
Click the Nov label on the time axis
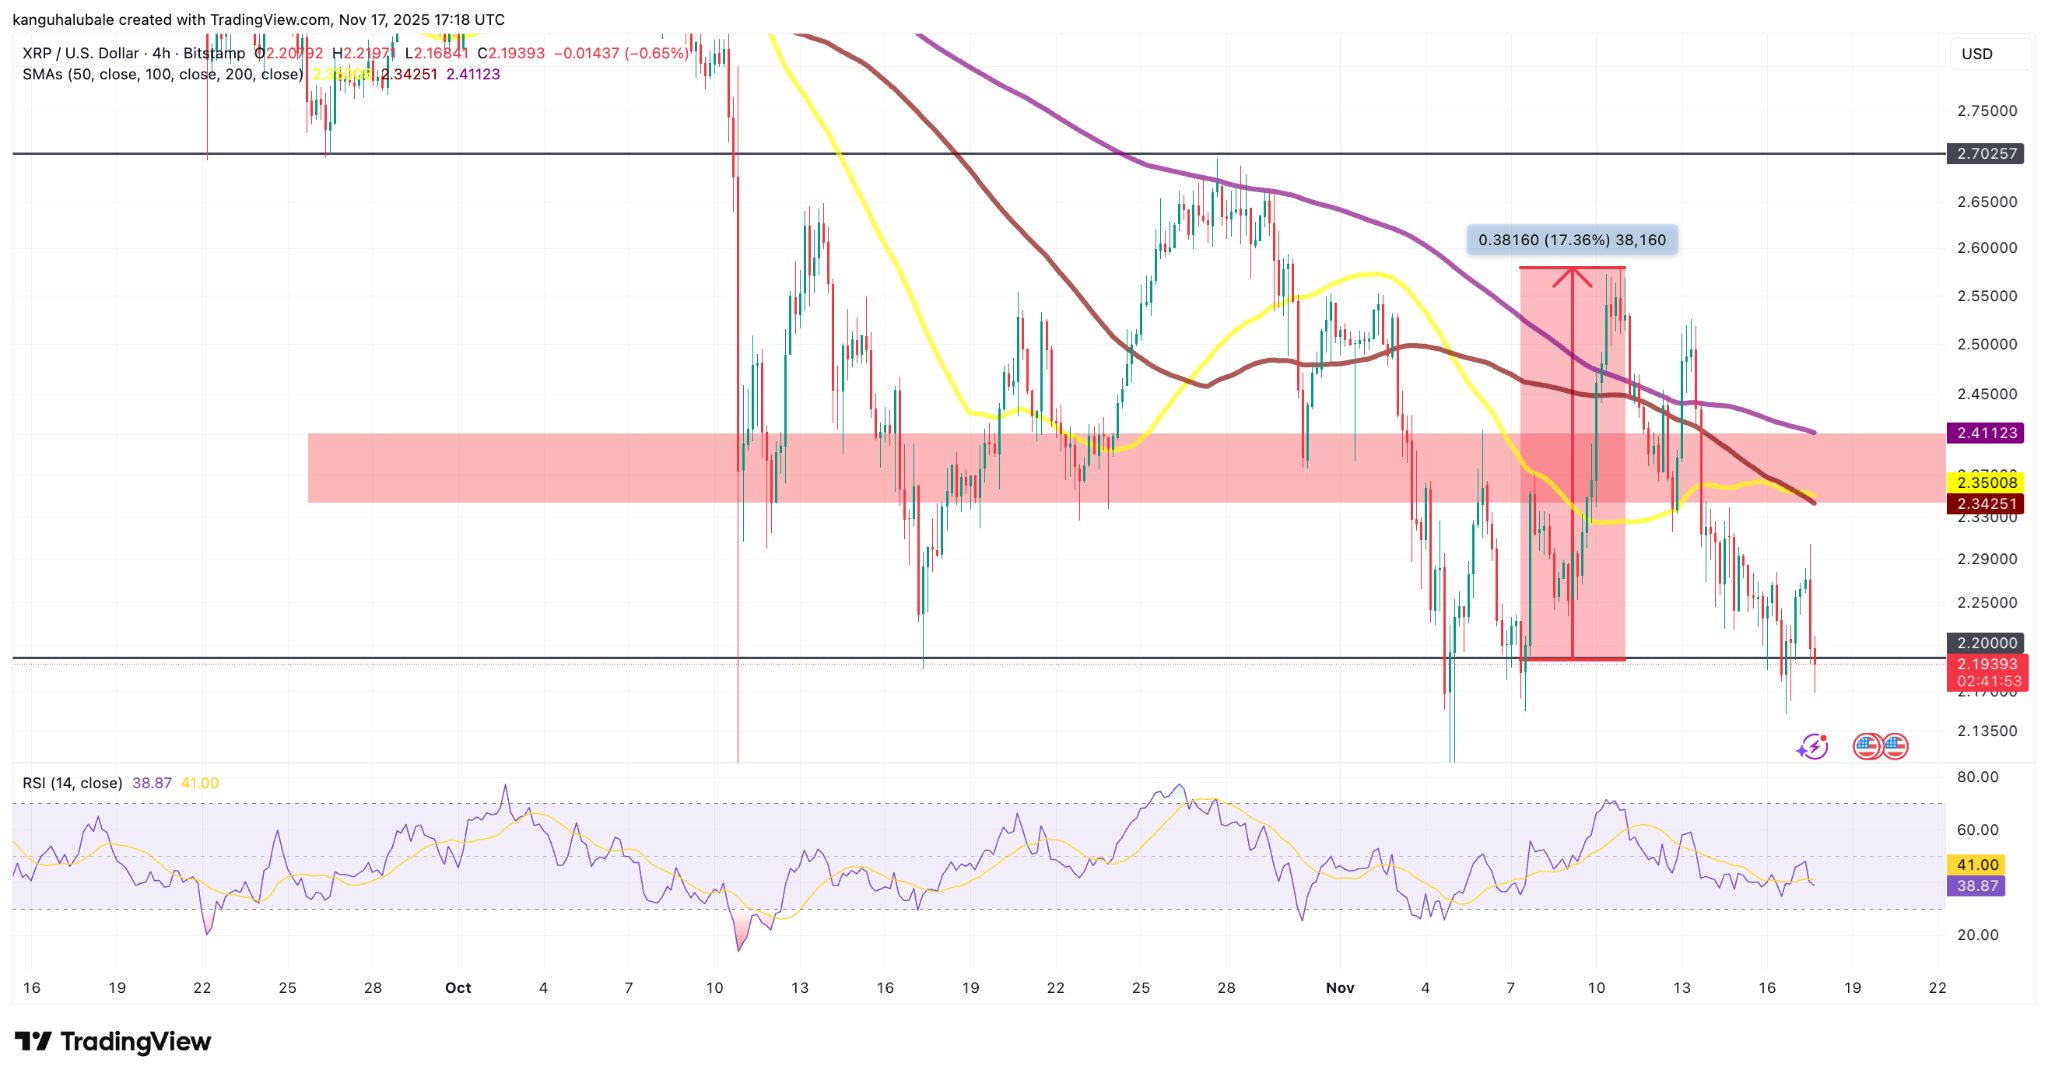coord(1340,987)
